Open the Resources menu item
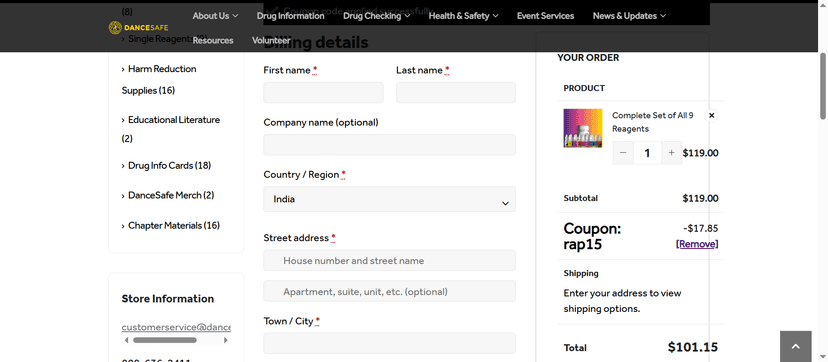Viewport: 828px width, 362px height. [x=213, y=40]
